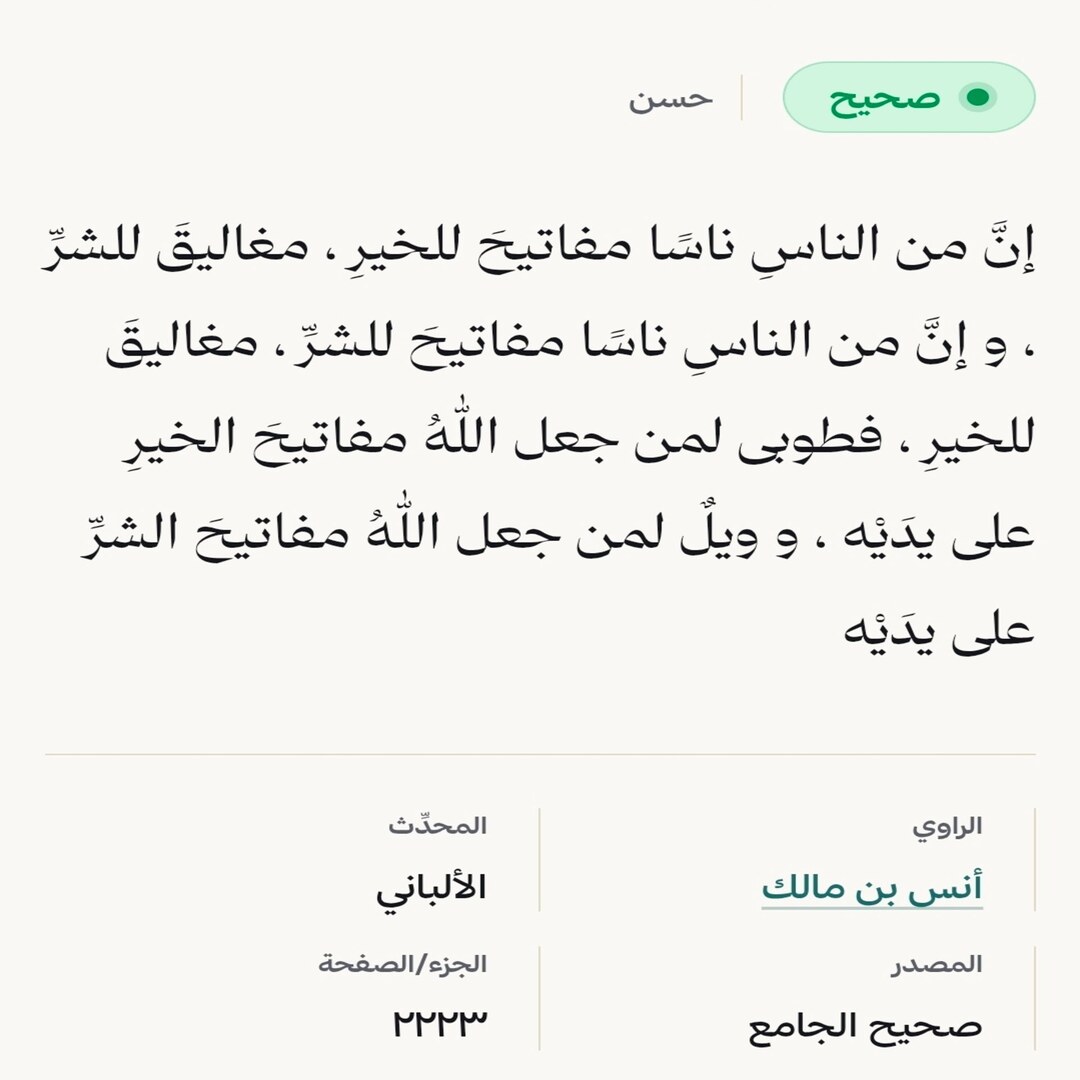The height and width of the screenshot is (1080, 1080).
Task: Click the الراوي field label
Action: point(947,826)
